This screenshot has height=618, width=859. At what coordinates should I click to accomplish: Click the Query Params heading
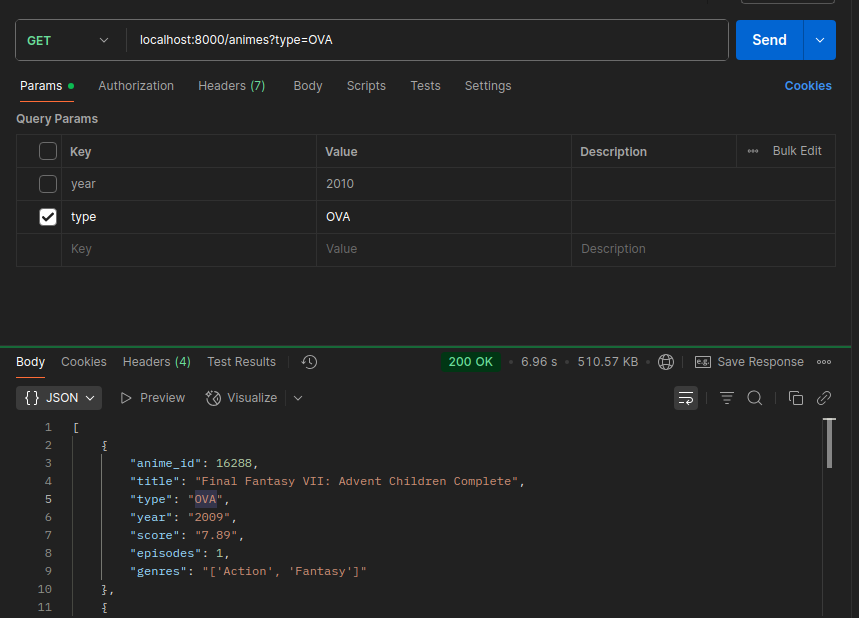57,119
